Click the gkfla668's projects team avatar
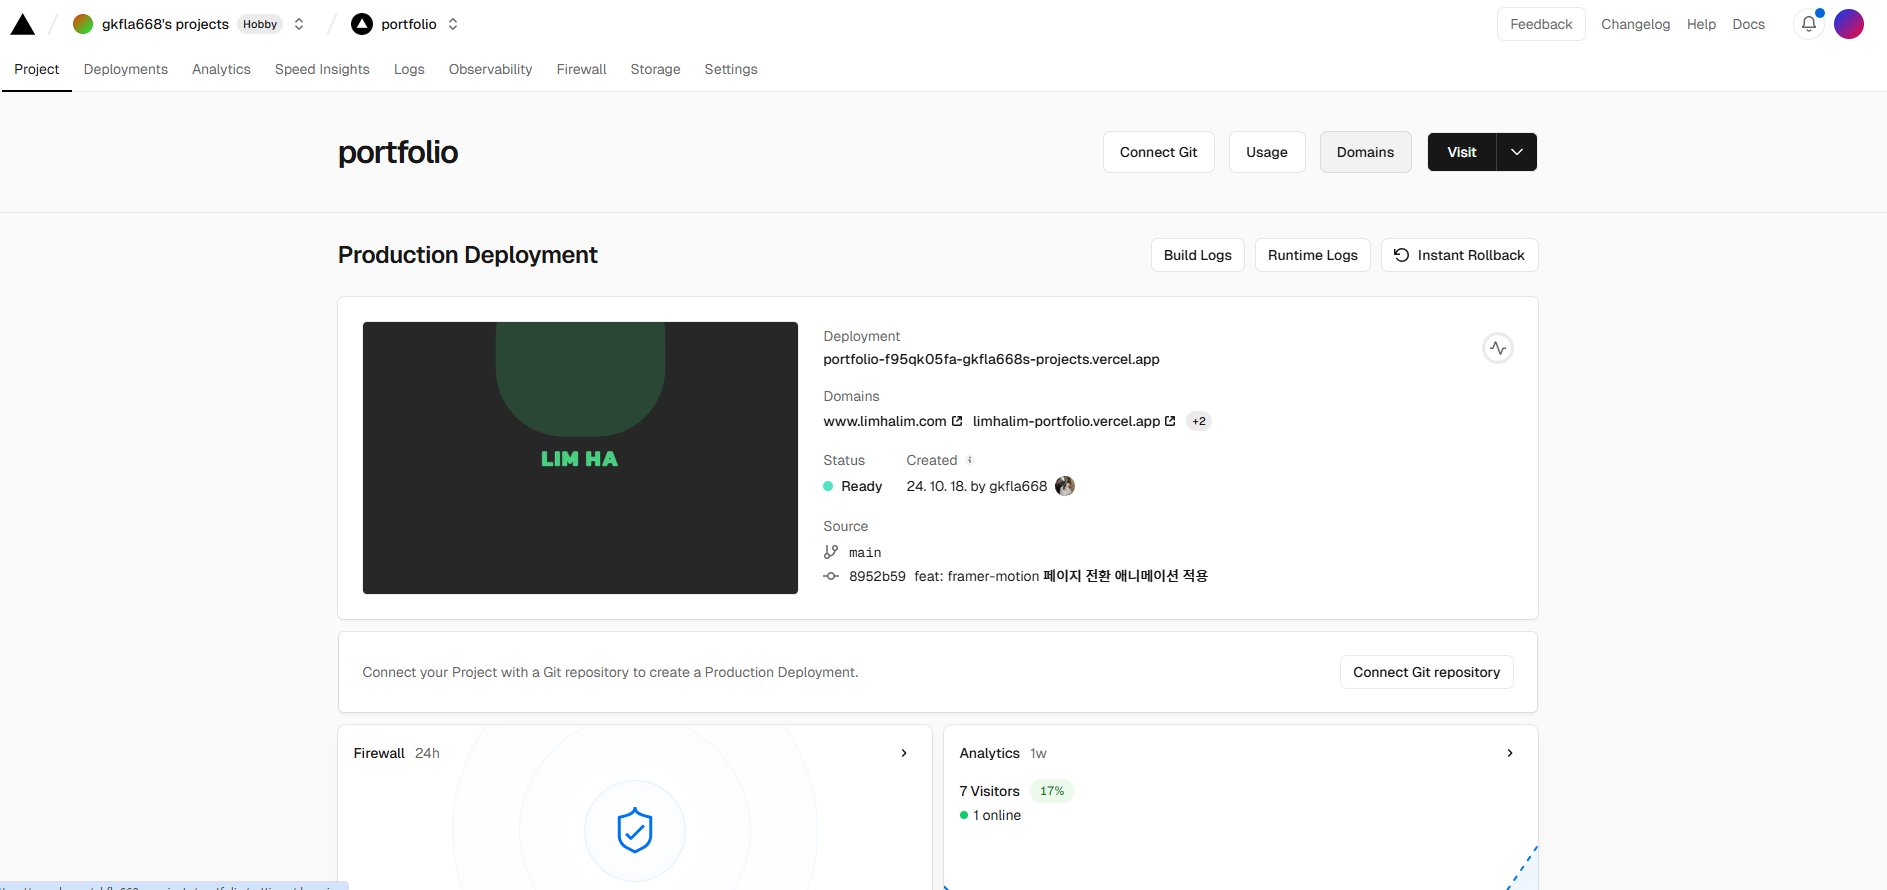Screen dimensions: 1887x890 click(83, 24)
